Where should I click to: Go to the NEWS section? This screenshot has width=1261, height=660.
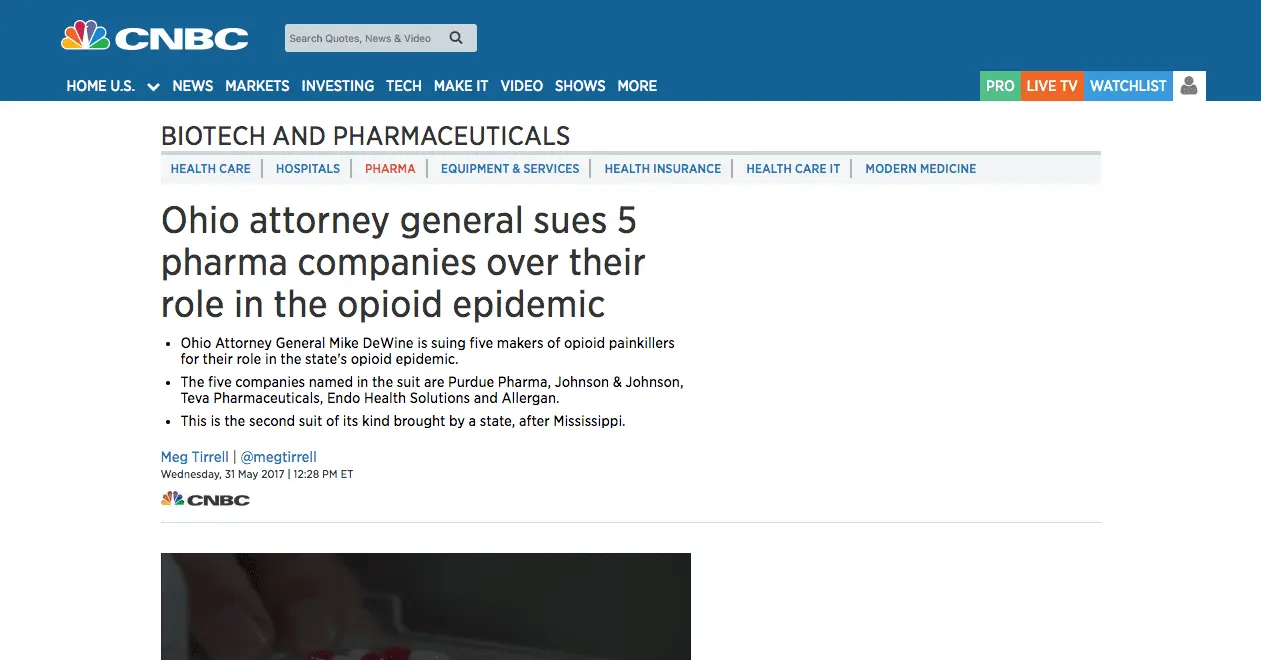pos(192,86)
